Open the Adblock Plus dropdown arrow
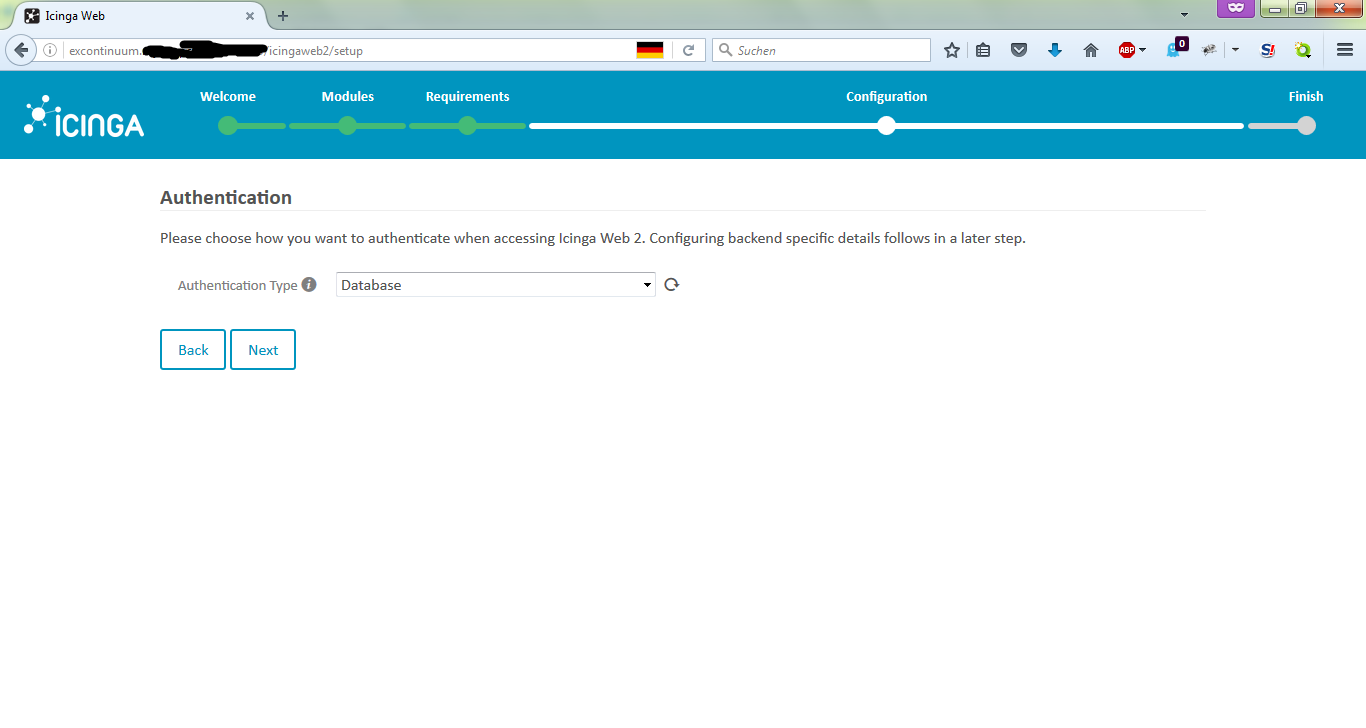Image resolution: width=1366 pixels, height=728 pixels. pos(1143,50)
